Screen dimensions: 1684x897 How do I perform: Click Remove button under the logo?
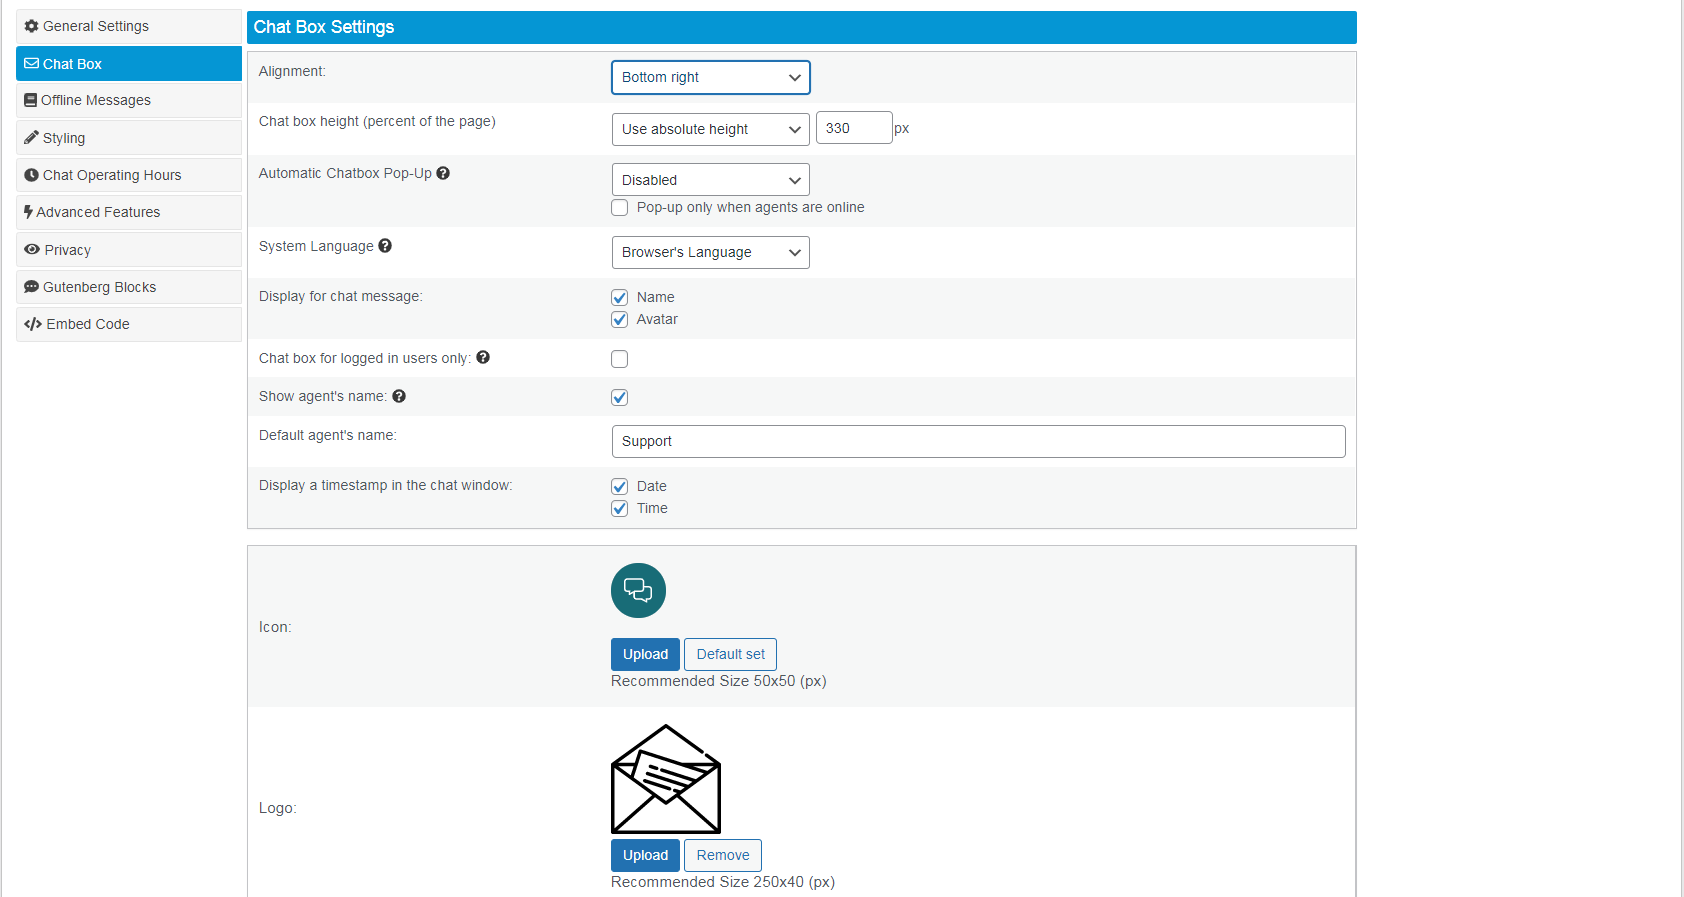pos(722,855)
